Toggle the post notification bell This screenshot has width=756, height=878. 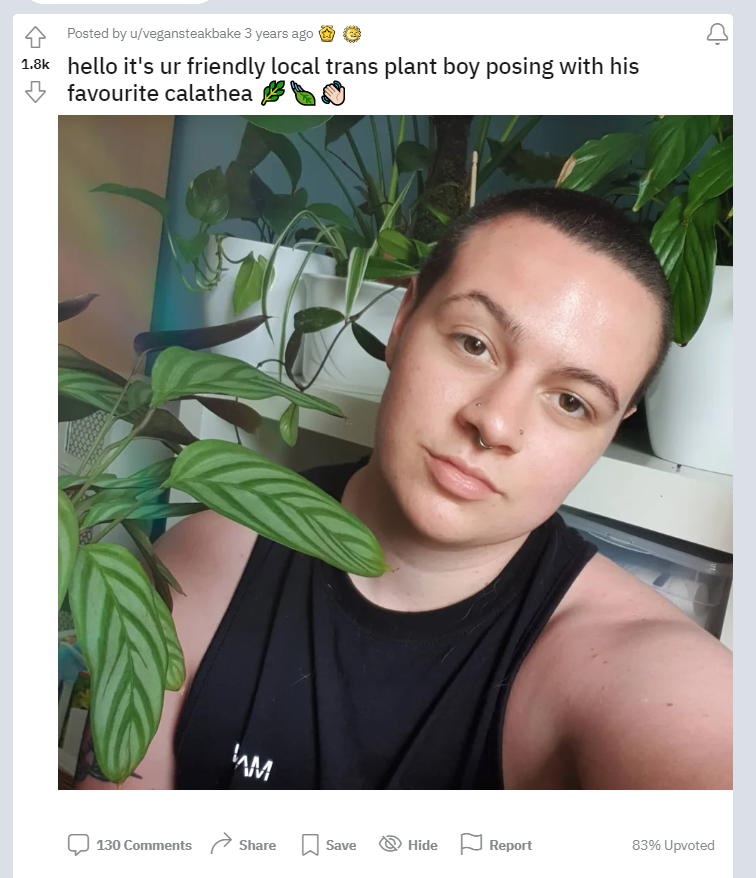[717, 34]
